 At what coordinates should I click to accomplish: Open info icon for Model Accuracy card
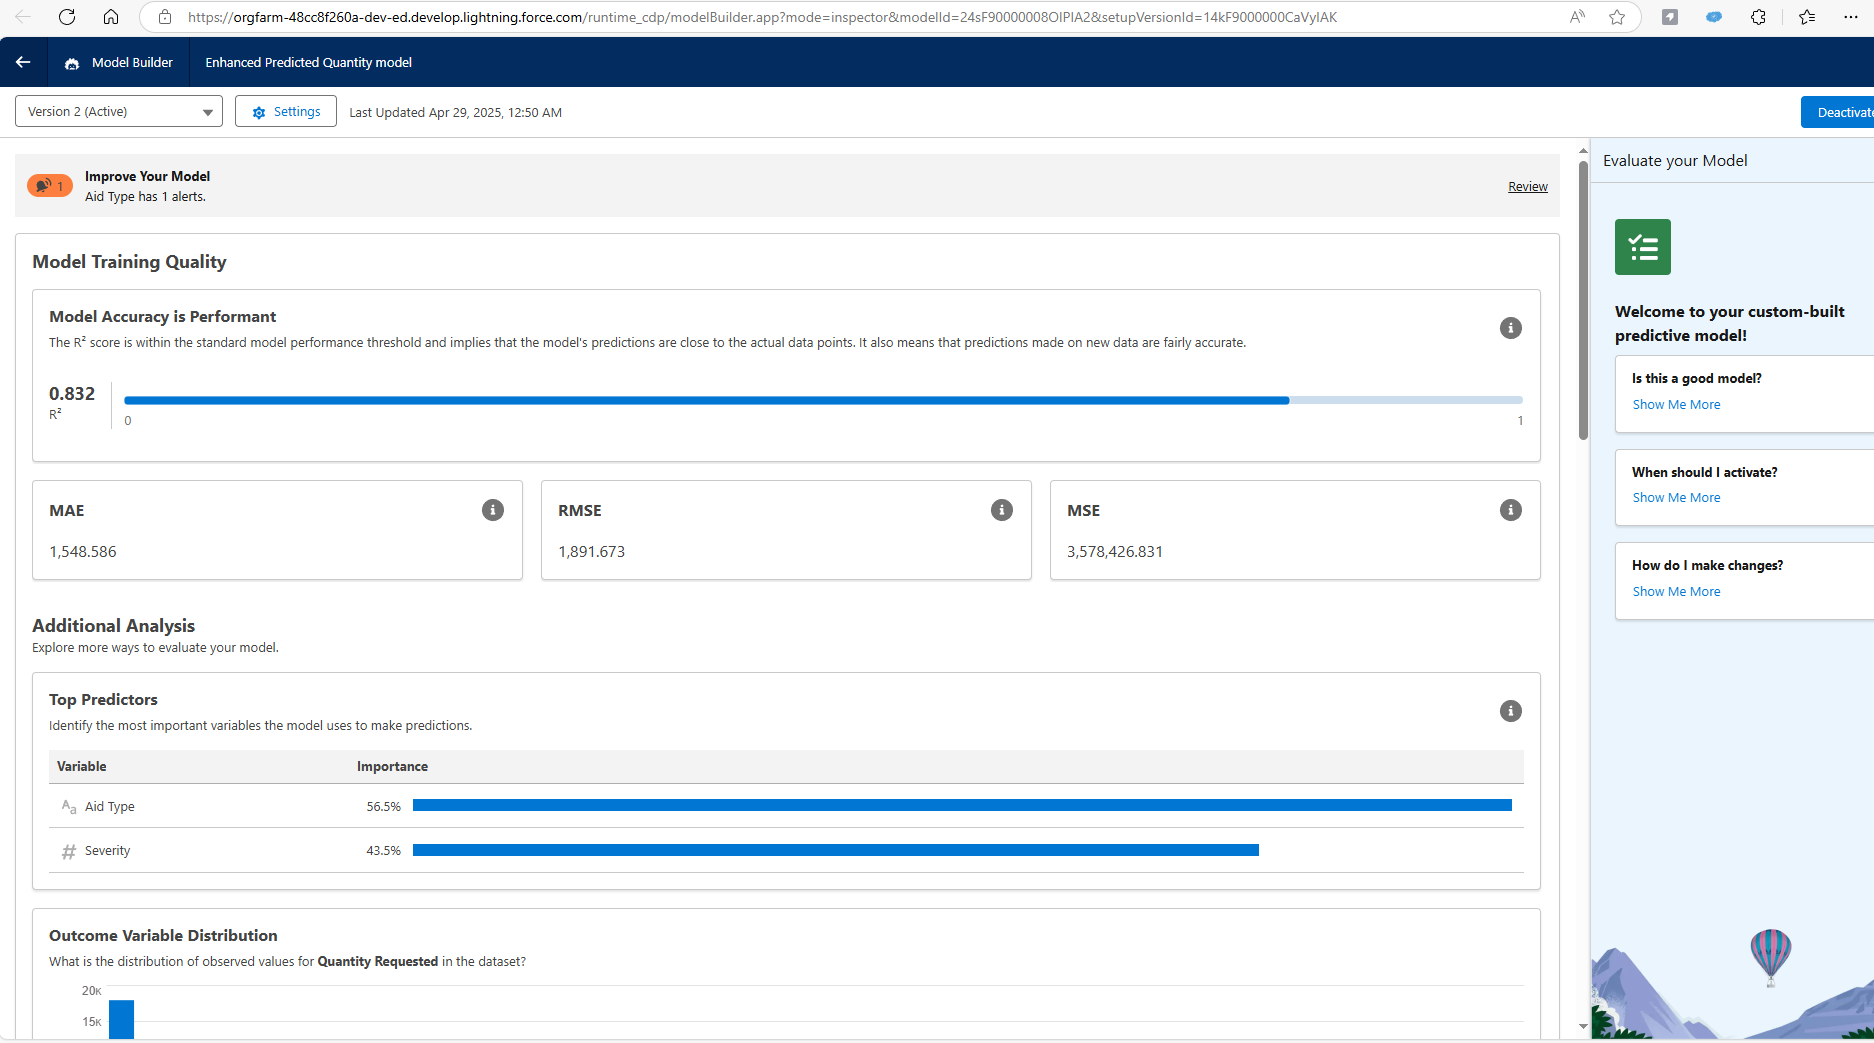(x=1511, y=328)
